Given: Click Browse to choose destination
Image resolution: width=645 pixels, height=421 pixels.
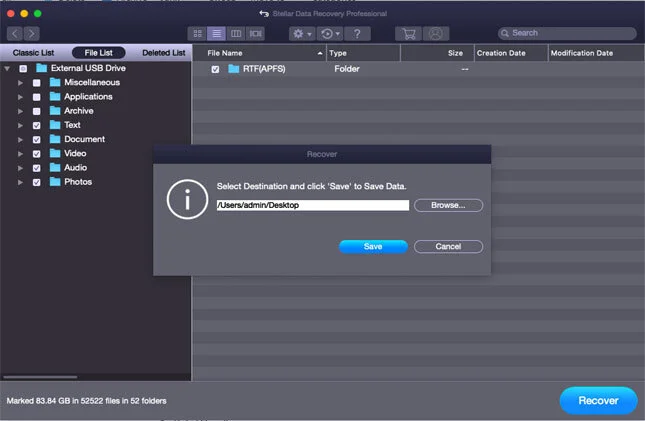Looking at the screenshot, I should 448,205.
